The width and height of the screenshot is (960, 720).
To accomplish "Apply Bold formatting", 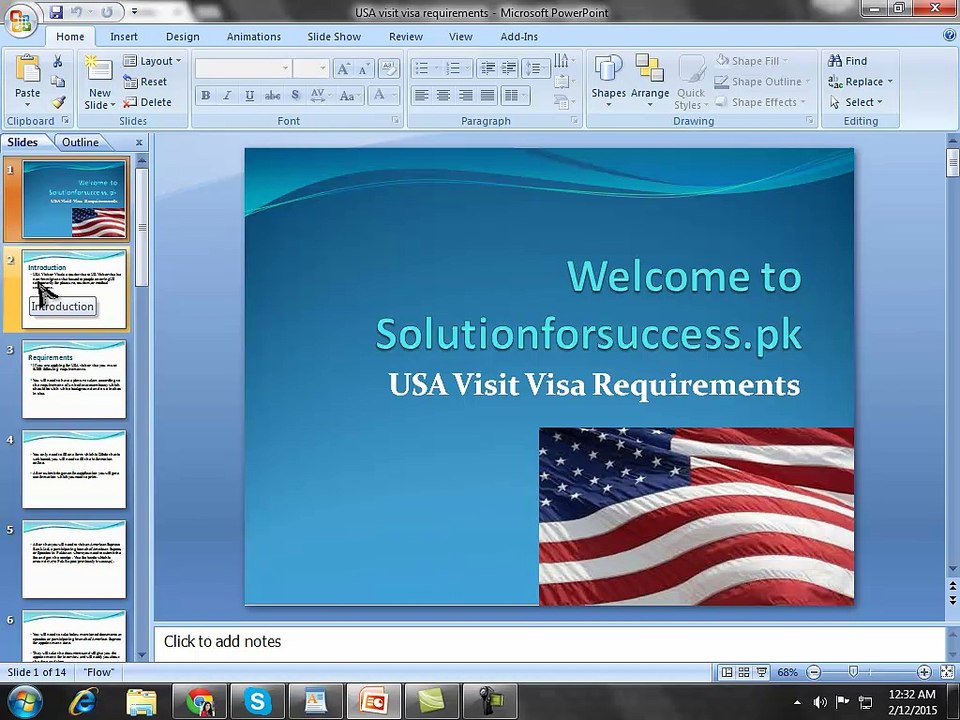I will point(206,95).
